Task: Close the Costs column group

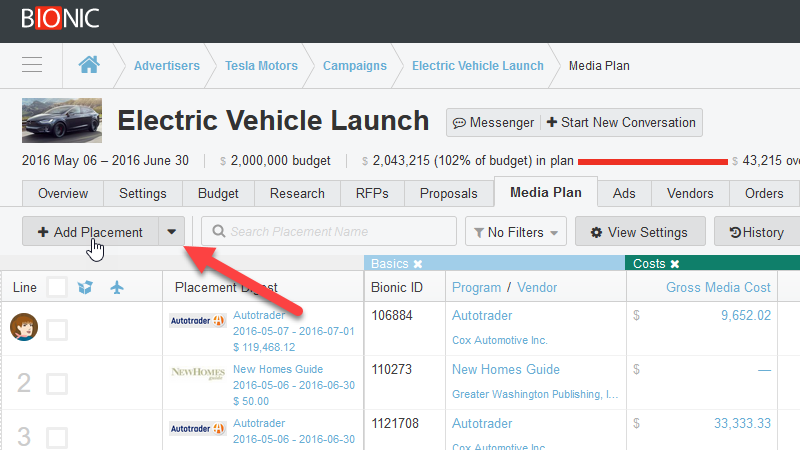Action: [x=674, y=264]
